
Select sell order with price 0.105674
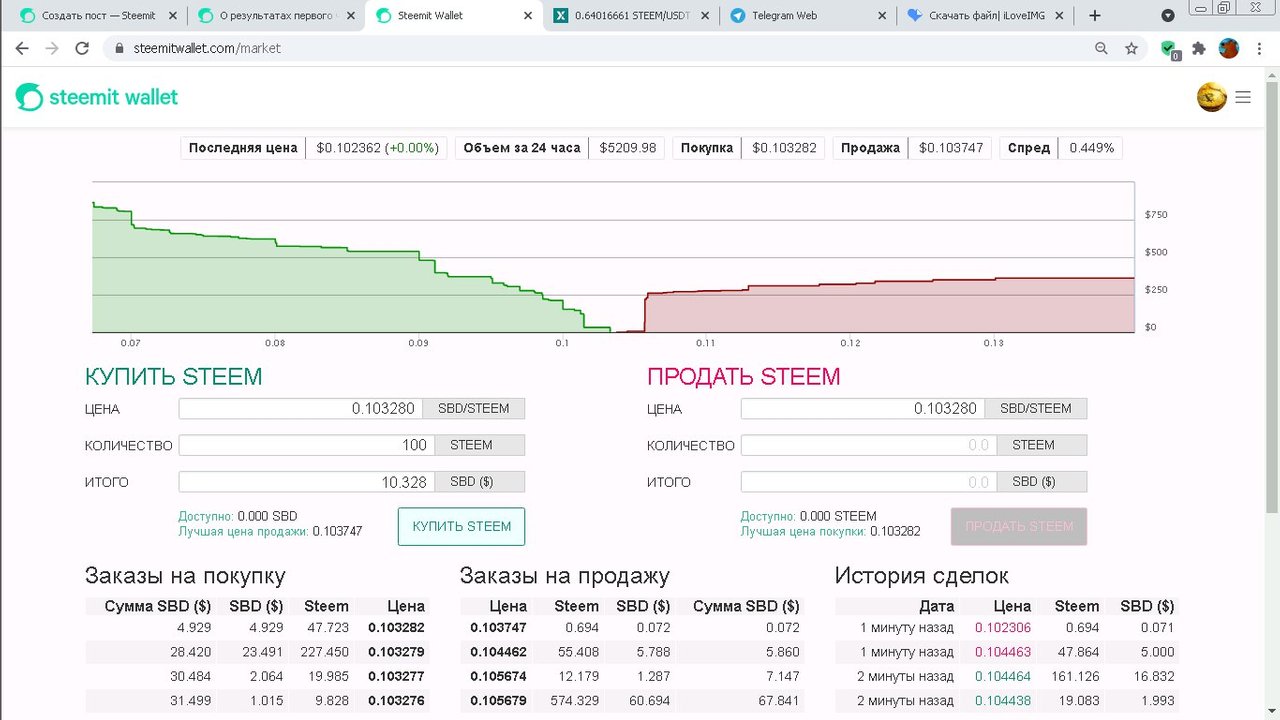coord(632,676)
